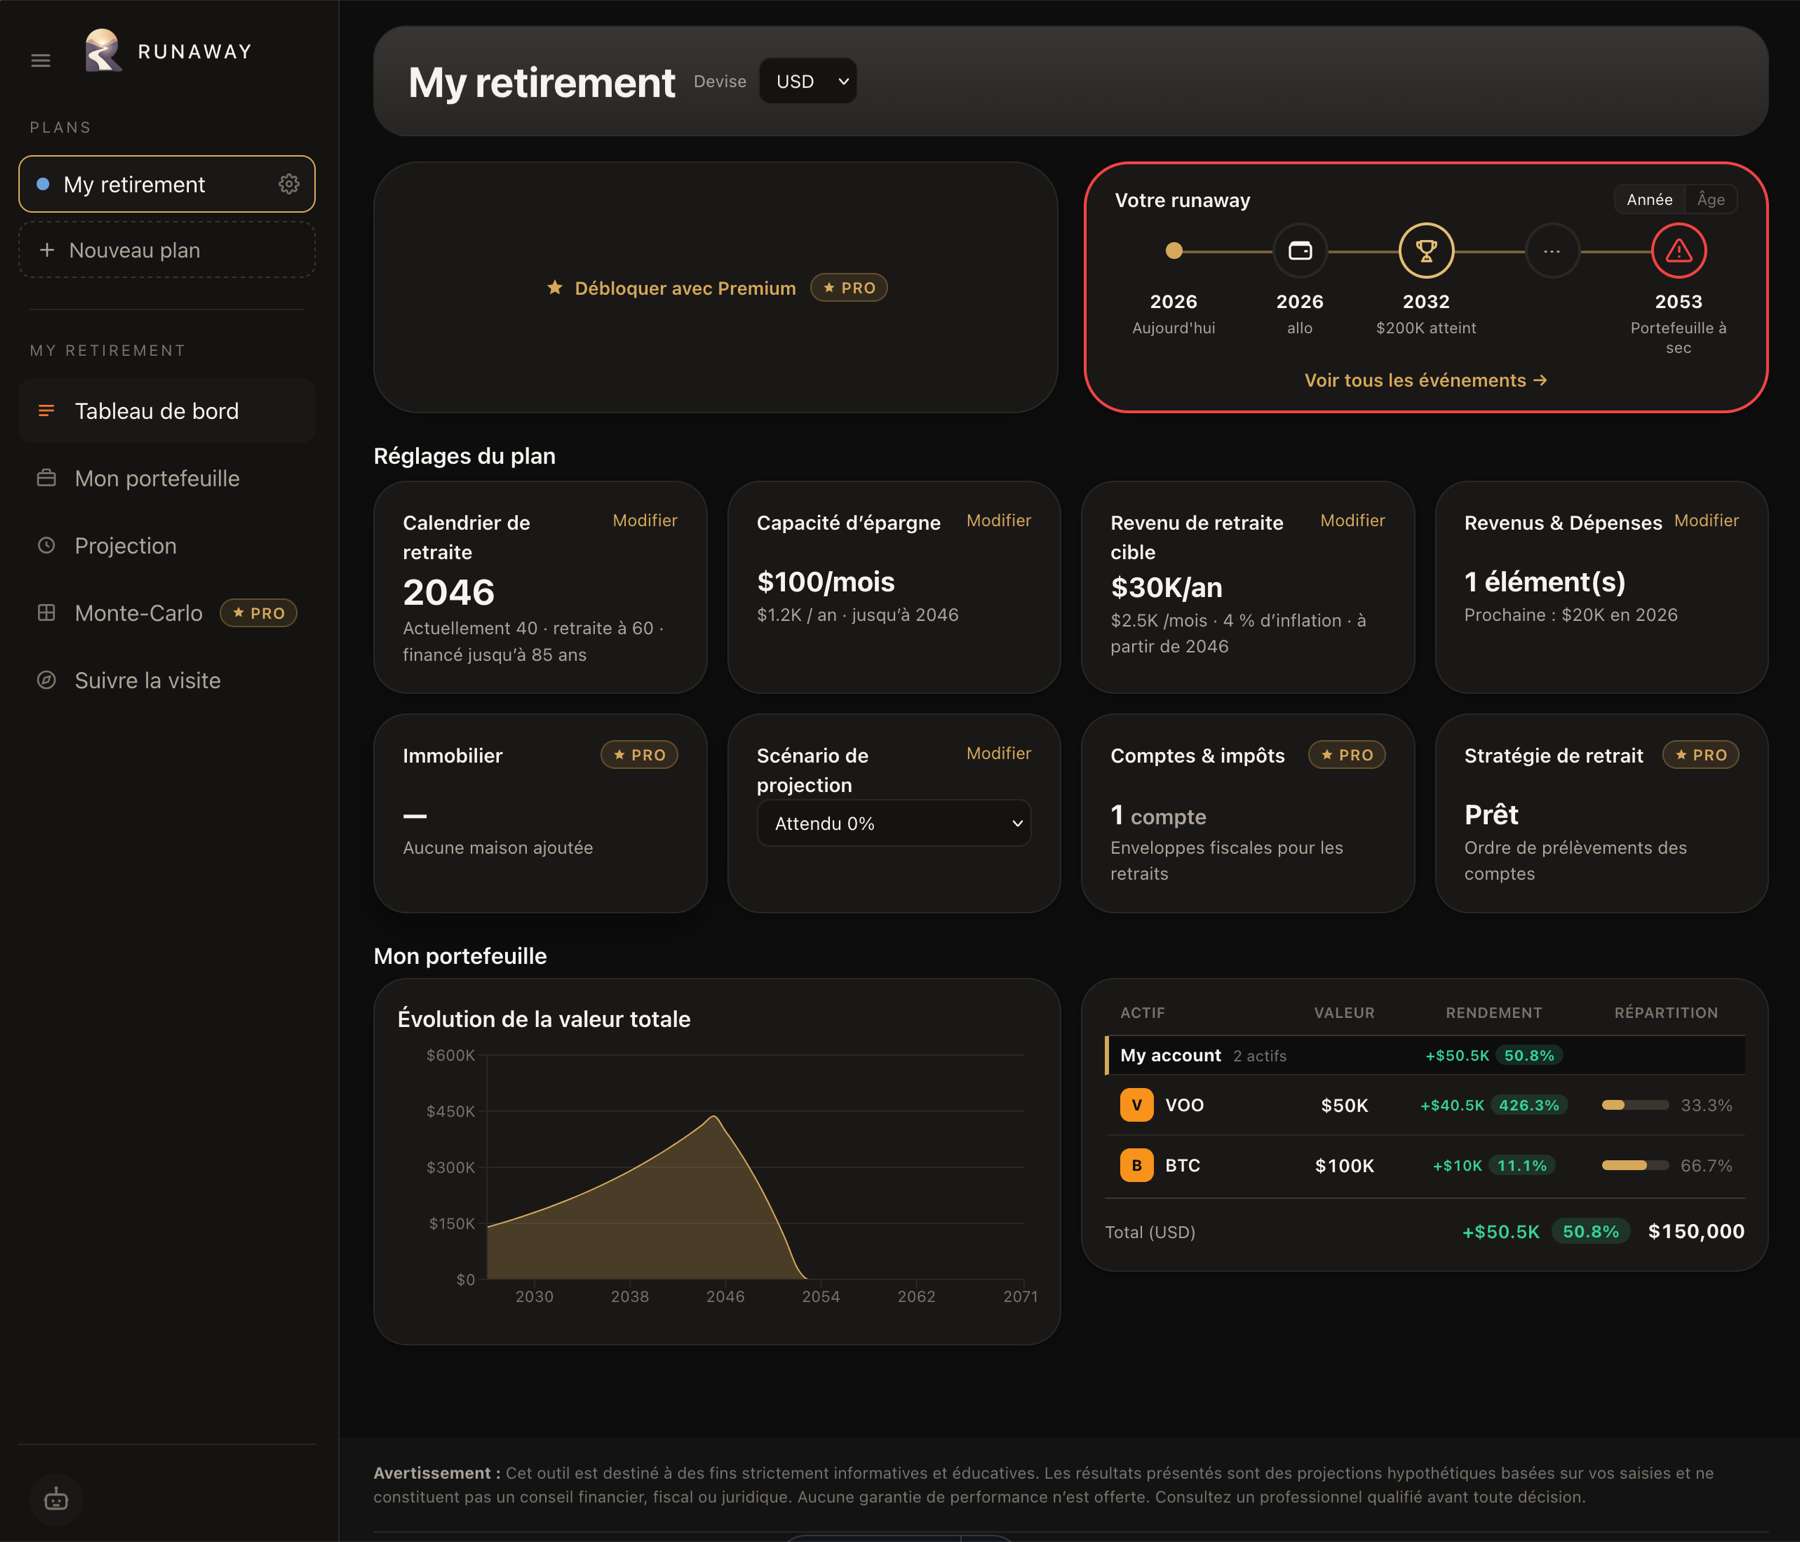Click the Mon portefeuille briefcase icon
The width and height of the screenshot is (1800, 1542).
(x=46, y=478)
